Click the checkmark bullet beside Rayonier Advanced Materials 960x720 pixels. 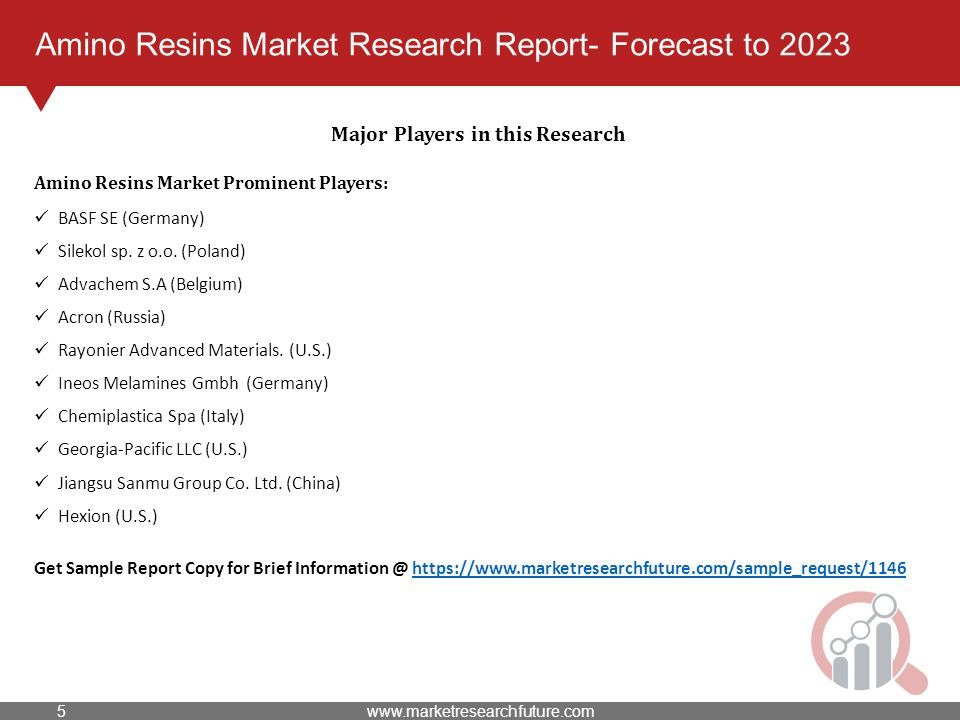tap(42, 348)
